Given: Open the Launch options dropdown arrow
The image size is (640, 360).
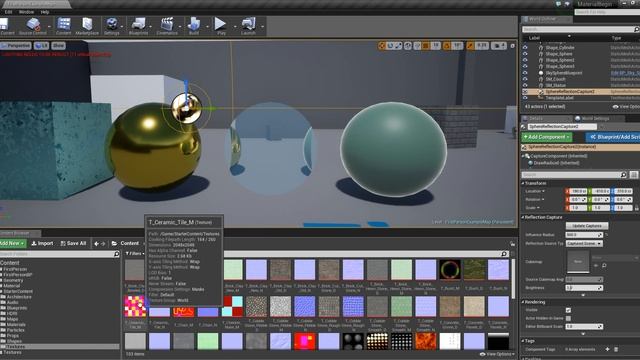Looking at the screenshot, I should click(262, 27).
